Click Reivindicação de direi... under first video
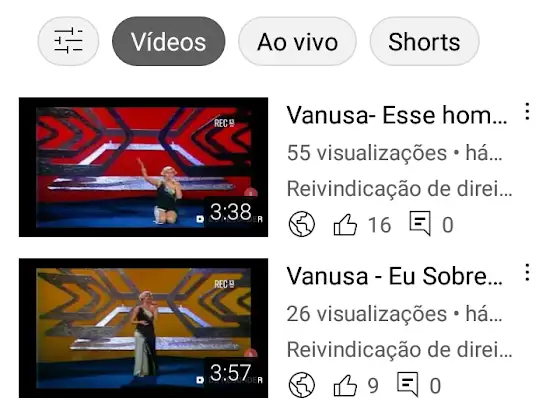 click(400, 188)
